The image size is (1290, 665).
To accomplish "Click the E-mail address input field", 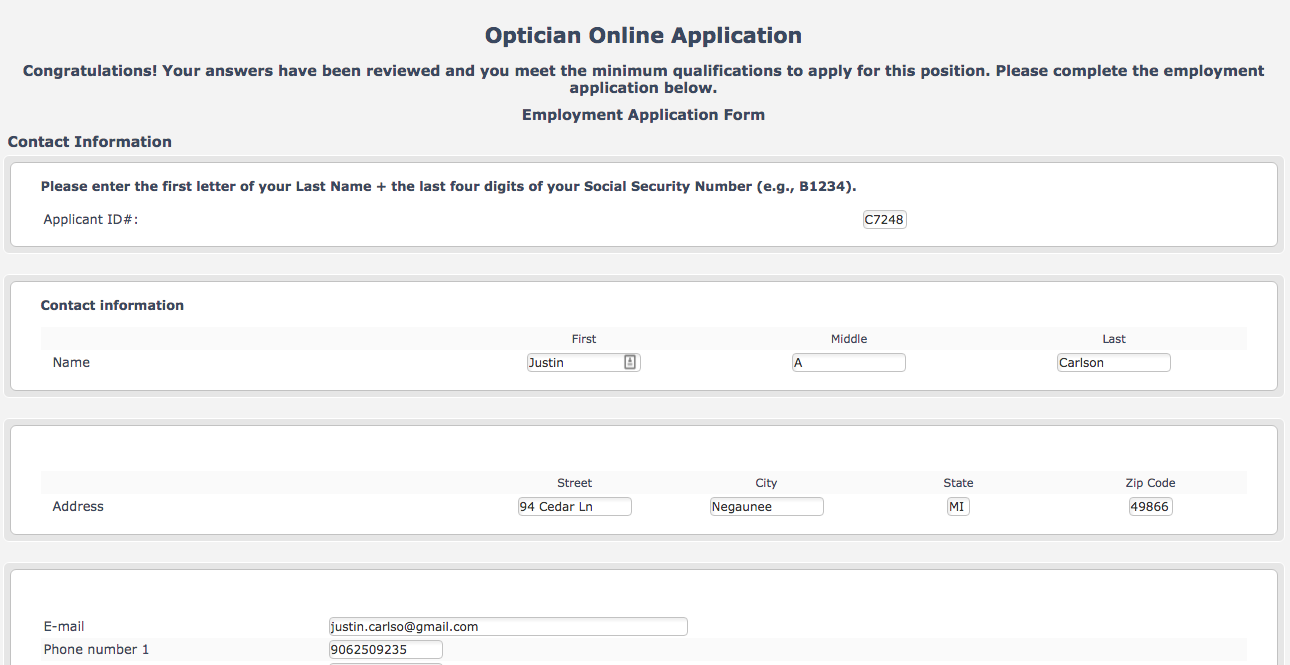I will [x=508, y=627].
